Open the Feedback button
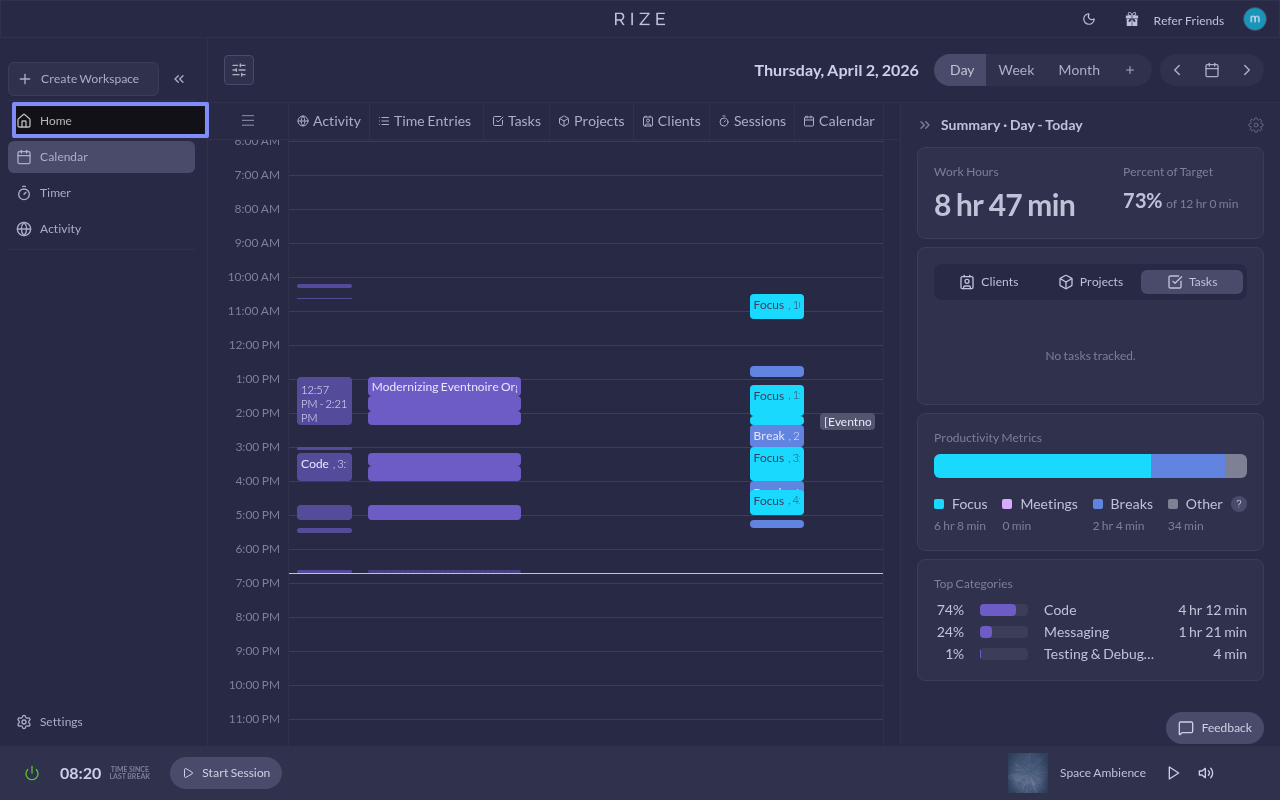1280x800 pixels. (1214, 728)
